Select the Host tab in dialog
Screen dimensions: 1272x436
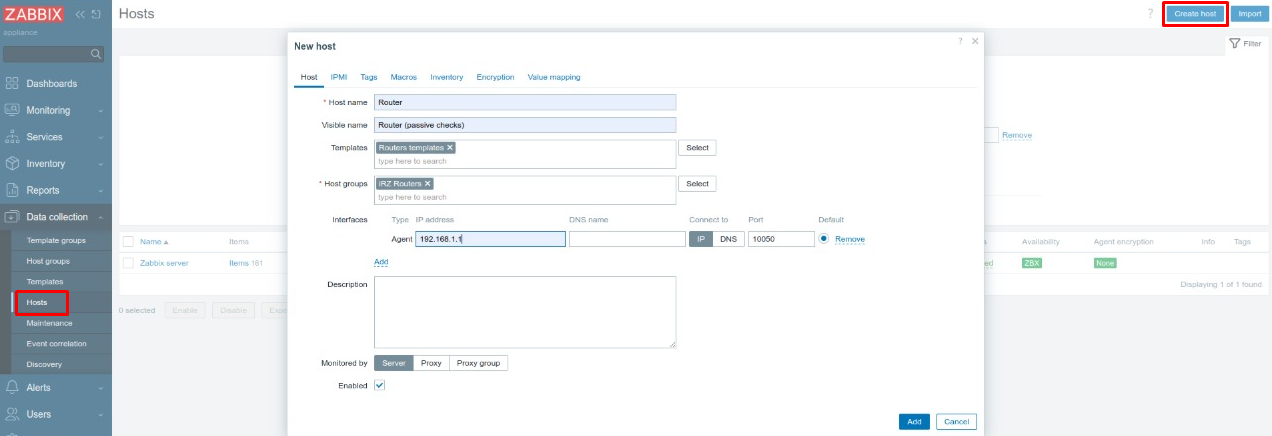[x=309, y=77]
